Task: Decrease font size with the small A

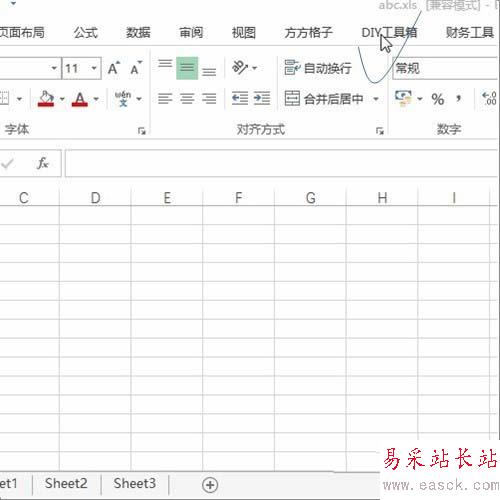Action: [x=136, y=68]
